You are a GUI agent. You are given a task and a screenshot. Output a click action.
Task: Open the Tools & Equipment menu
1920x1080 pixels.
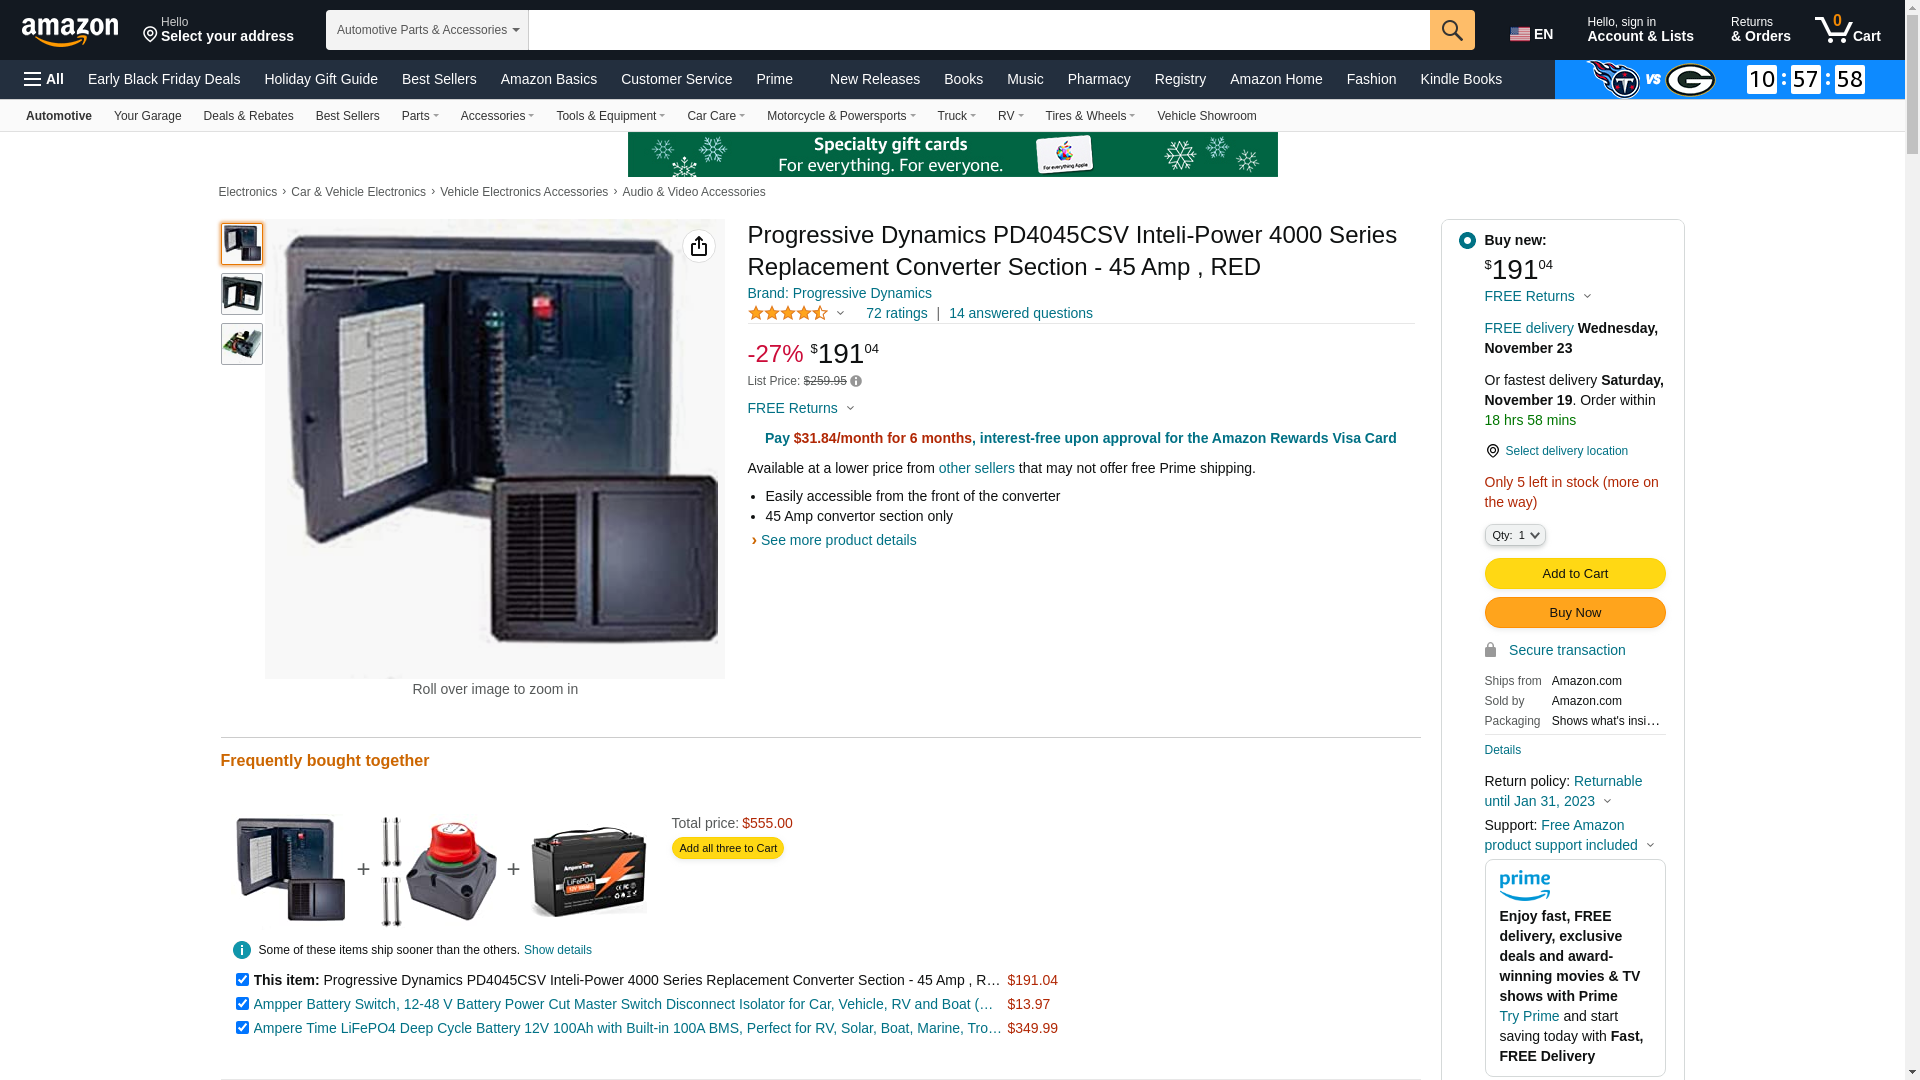coord(610,116)
